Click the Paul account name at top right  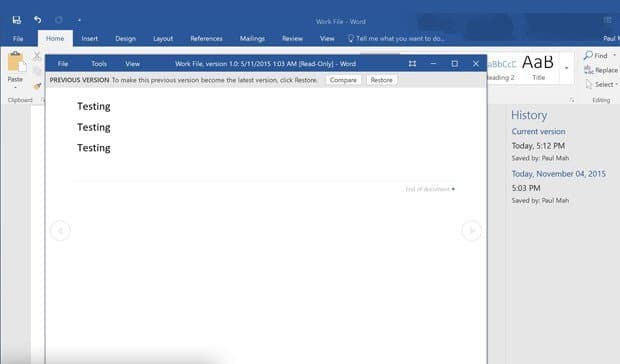[x=611, y=38]
